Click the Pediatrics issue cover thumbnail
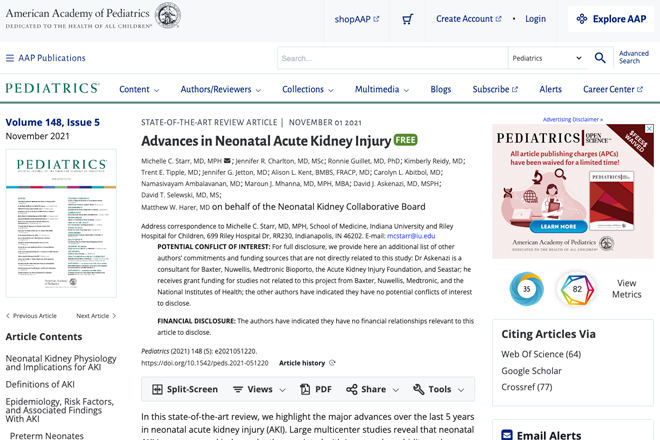The image size is (660, 440). 61,223
